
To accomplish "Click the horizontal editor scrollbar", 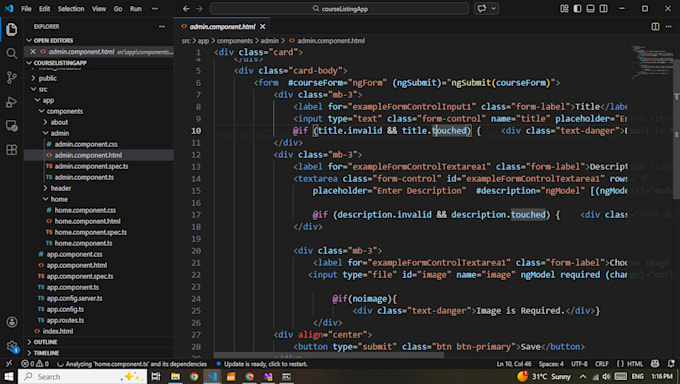I will click(x=329, y=355).
